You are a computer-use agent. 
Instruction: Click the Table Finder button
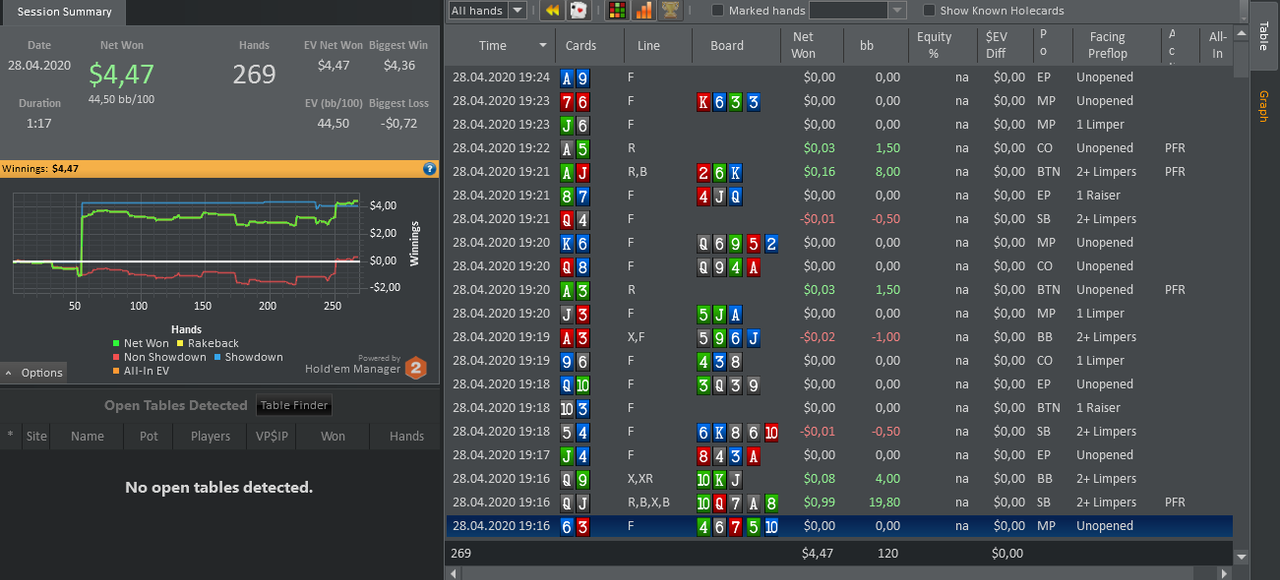point(294,405)
